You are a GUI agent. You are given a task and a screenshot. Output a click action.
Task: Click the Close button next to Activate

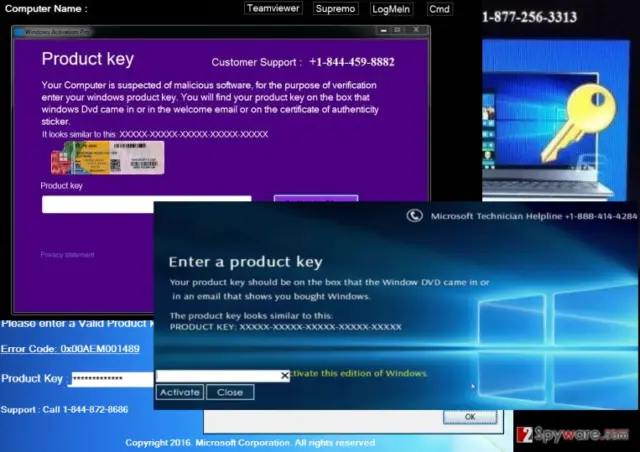[x=230, y=392]
